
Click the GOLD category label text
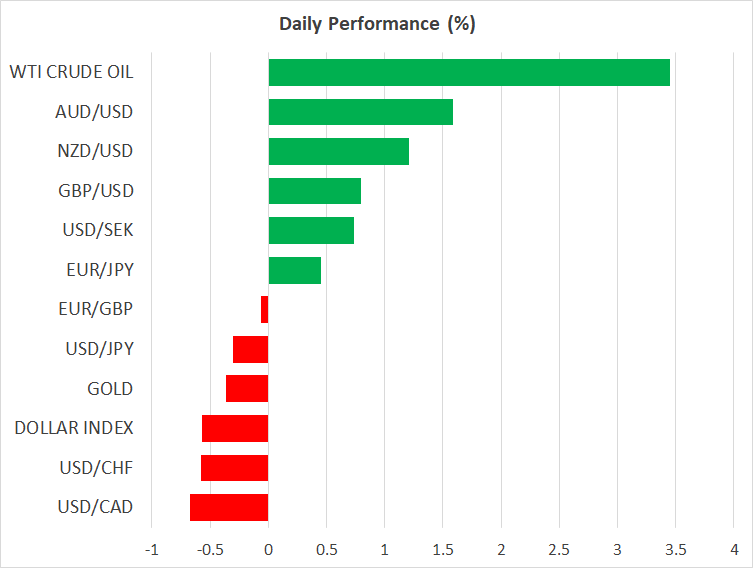coord(109,388)
